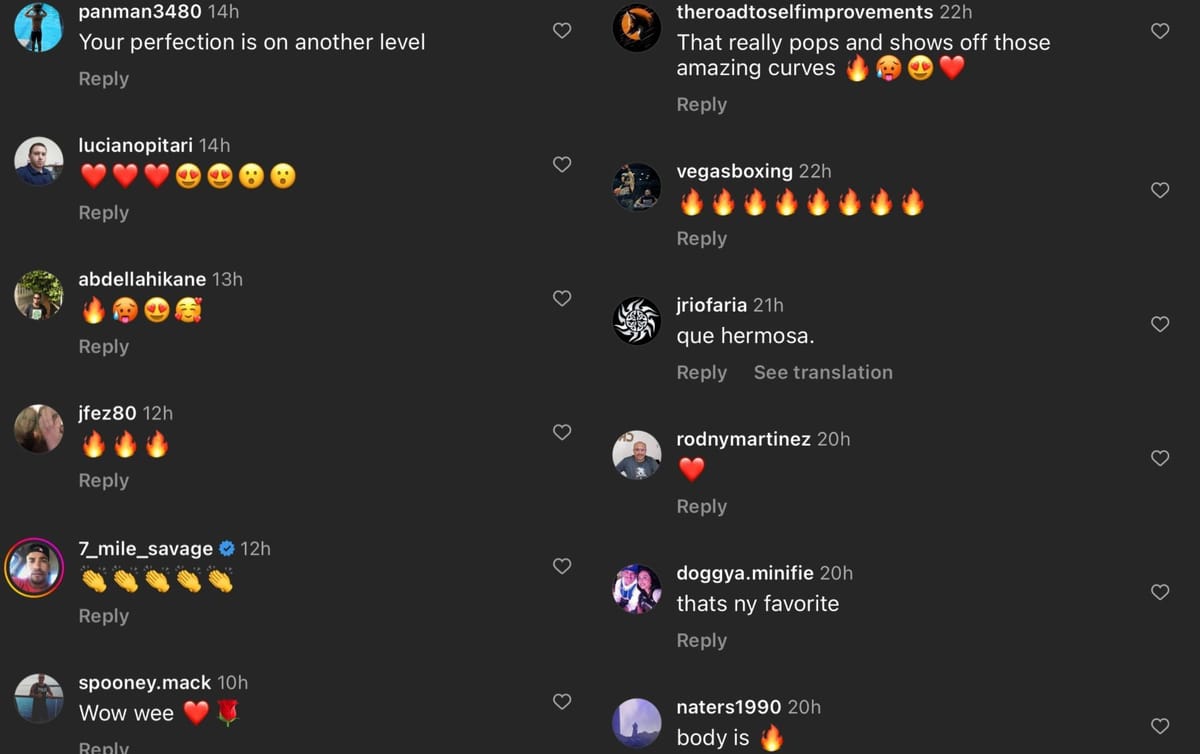Reply to panman3480's comment

[104, 79]
